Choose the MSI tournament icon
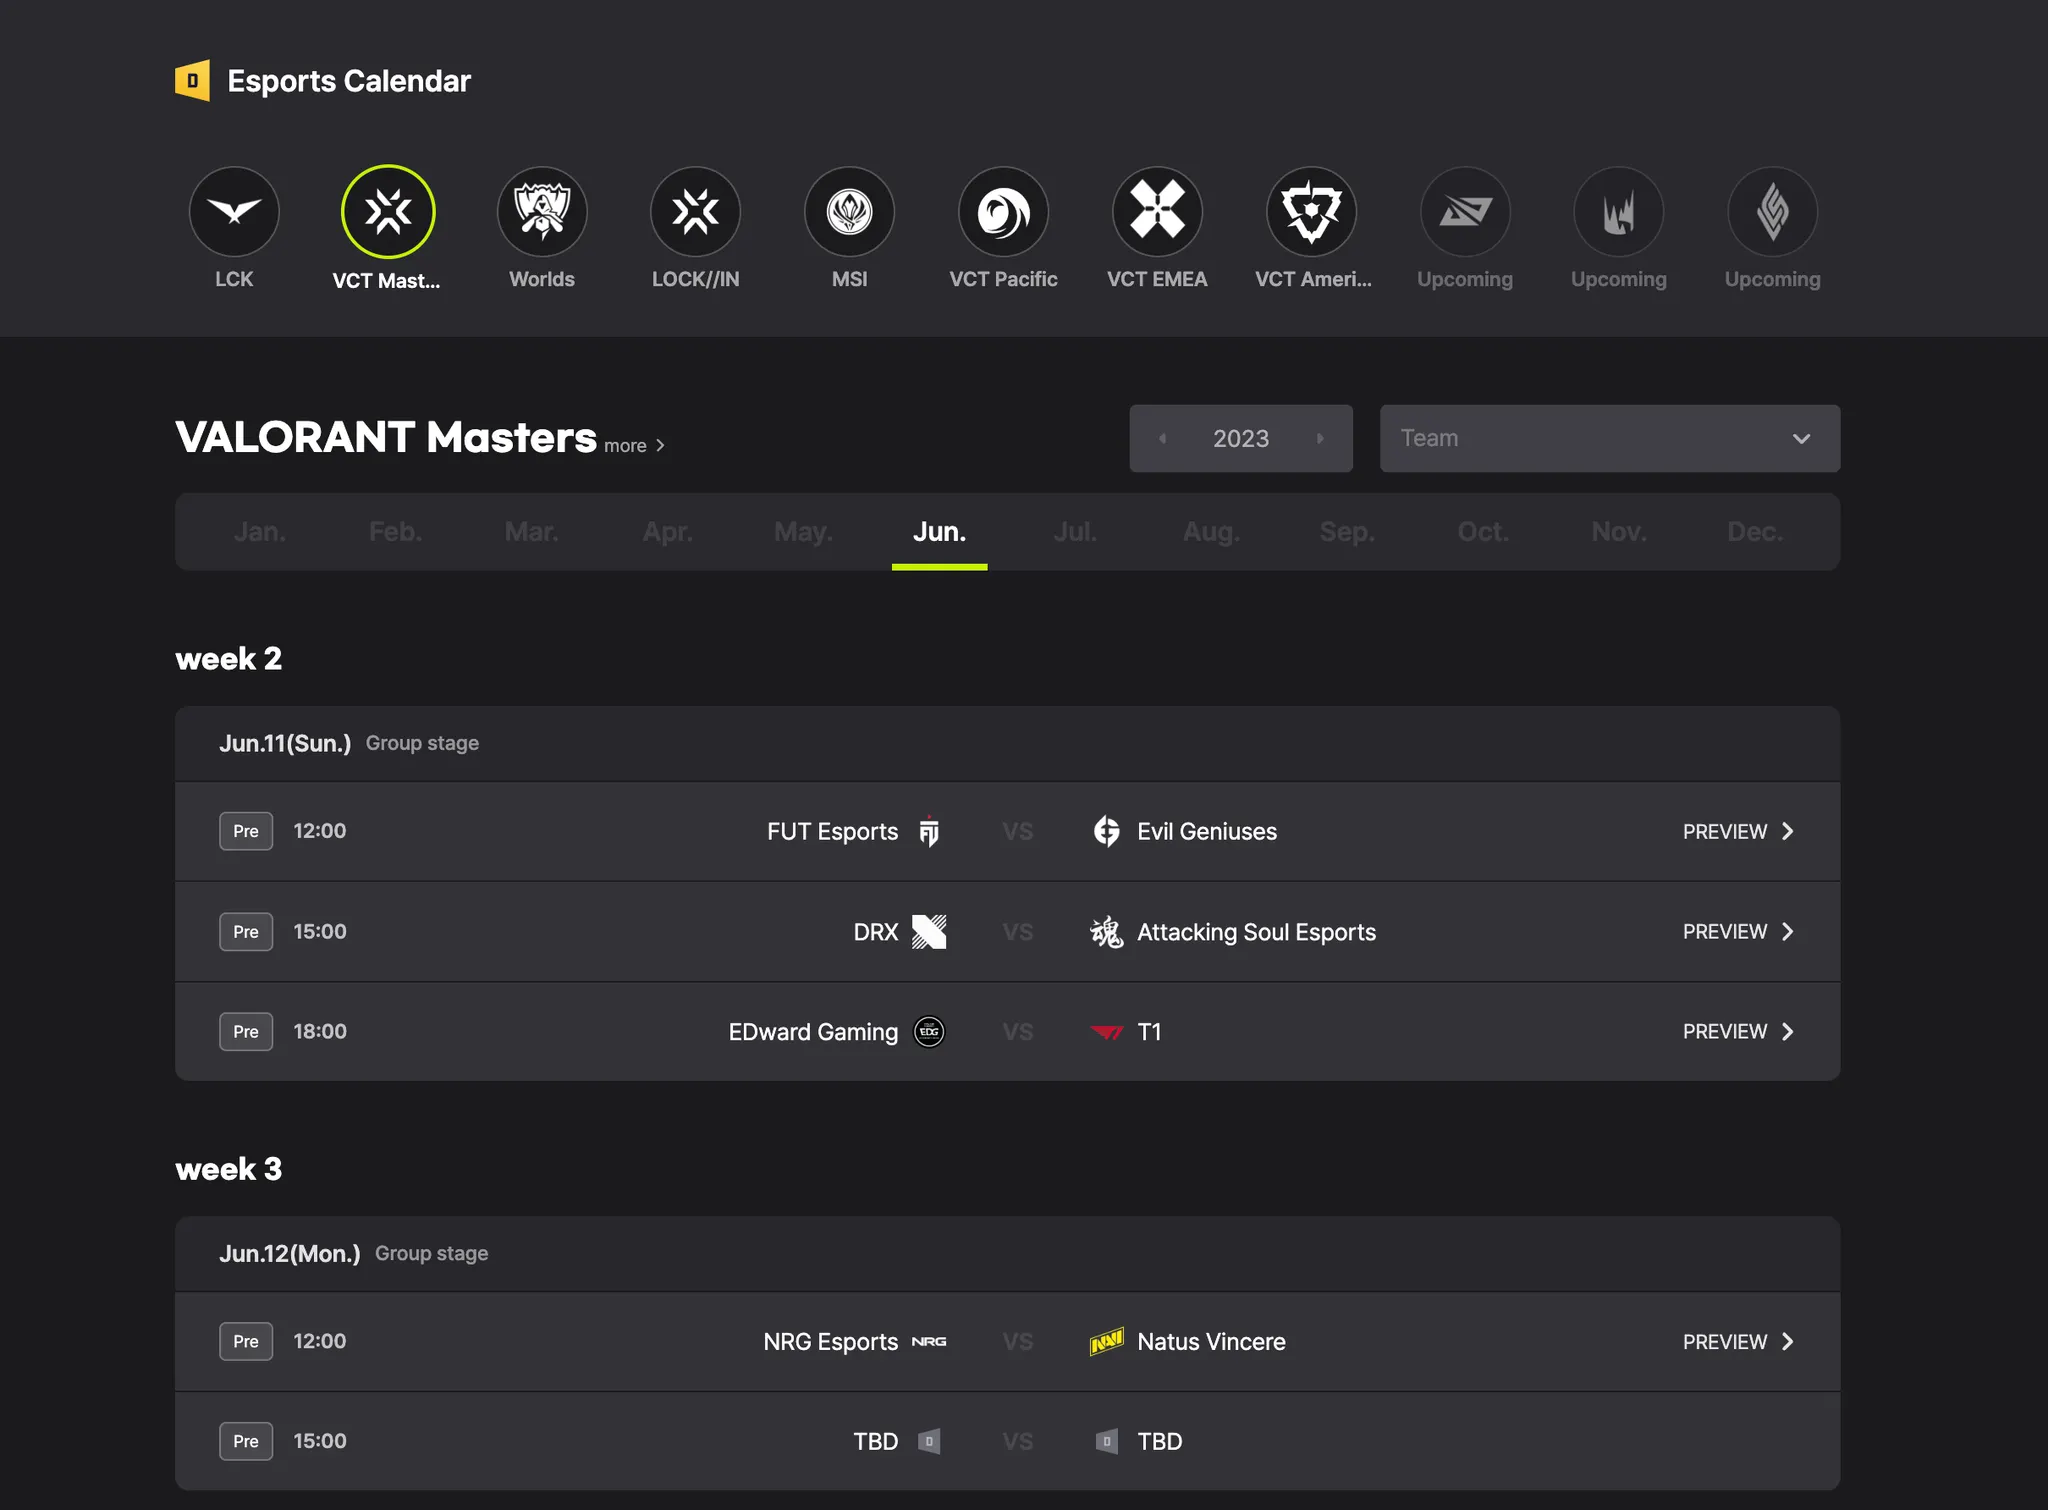Screen dimensions: 2048x1510 pos(850,212)
